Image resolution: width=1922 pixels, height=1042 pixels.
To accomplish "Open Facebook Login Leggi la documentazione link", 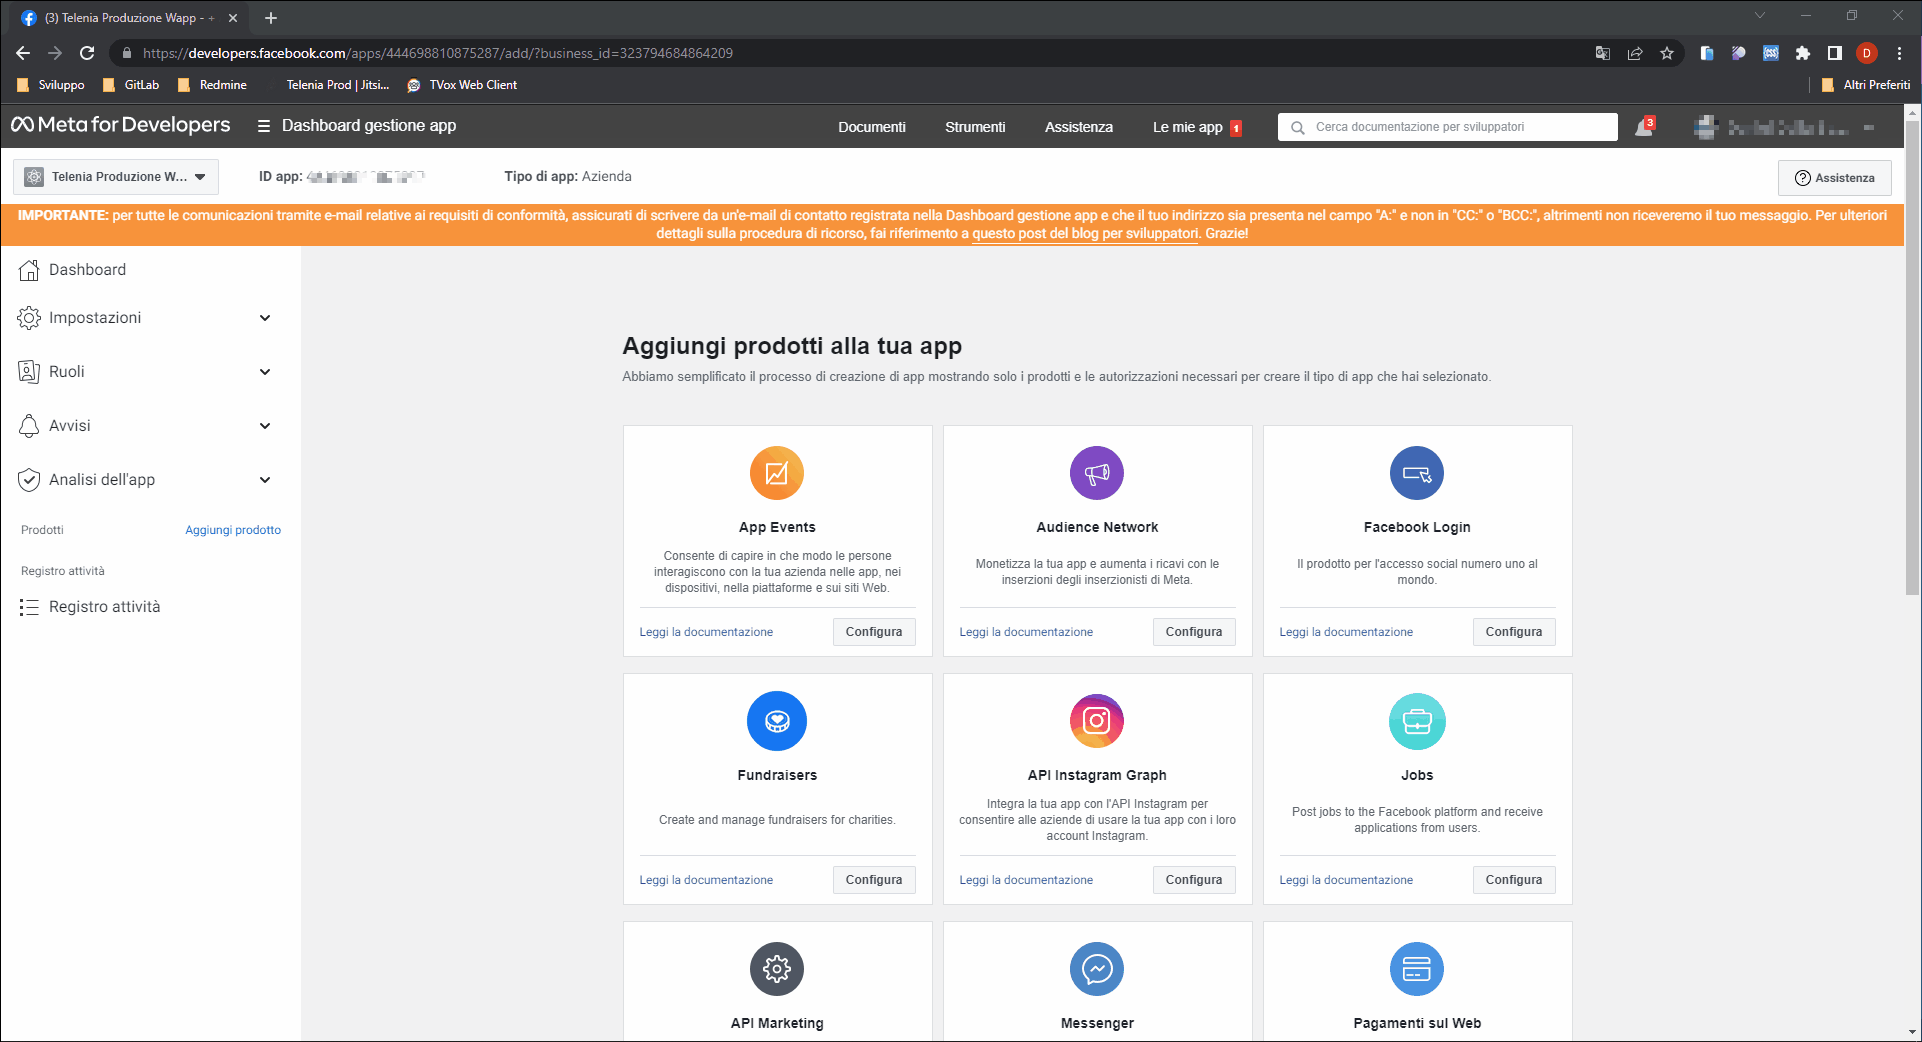I will 1346,632.
